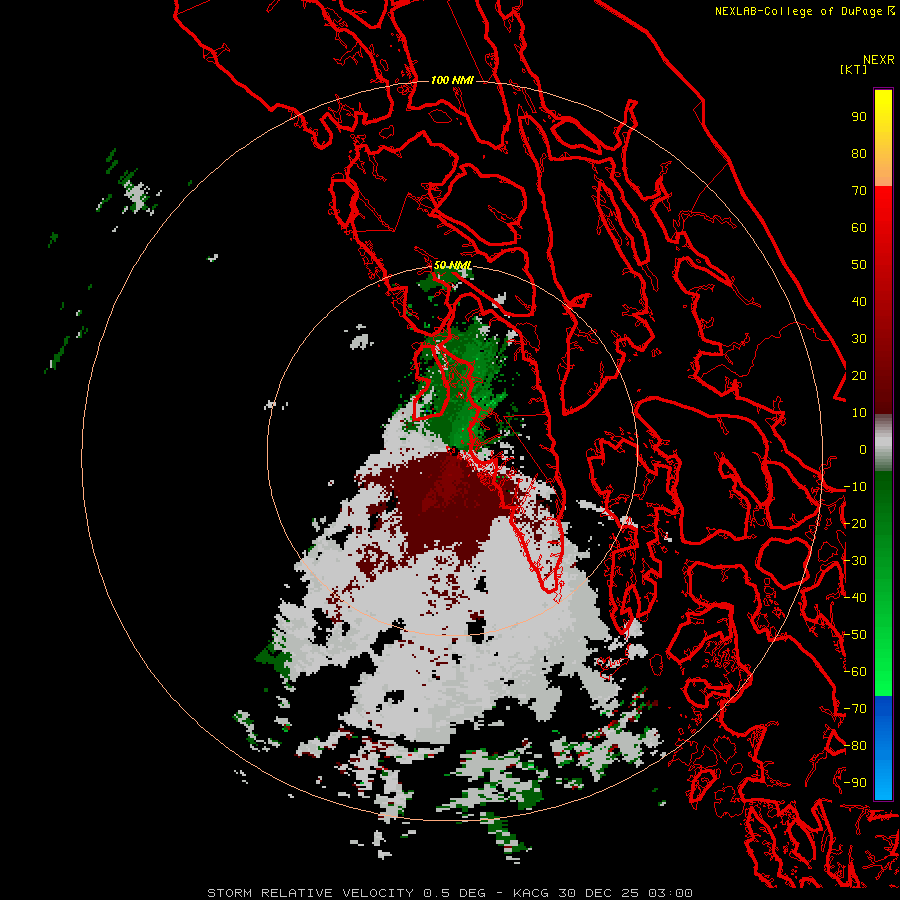Viewport: 900px width, 900px height.
Task: Click the 20 value on the velocity scale
Action: point(859,375)
